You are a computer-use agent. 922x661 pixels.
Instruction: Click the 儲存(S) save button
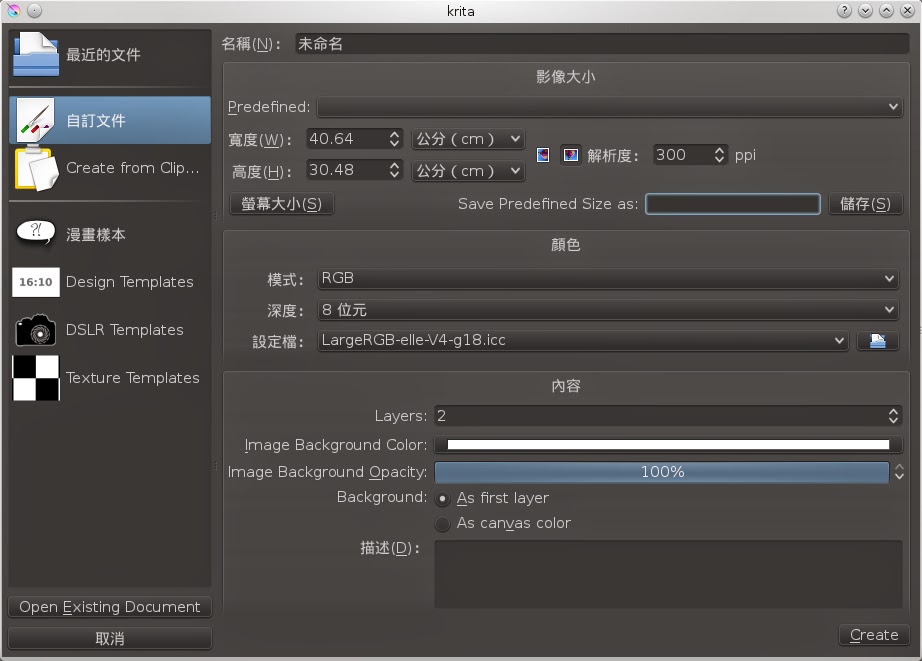pyautogui.click(x=865, y=204)
